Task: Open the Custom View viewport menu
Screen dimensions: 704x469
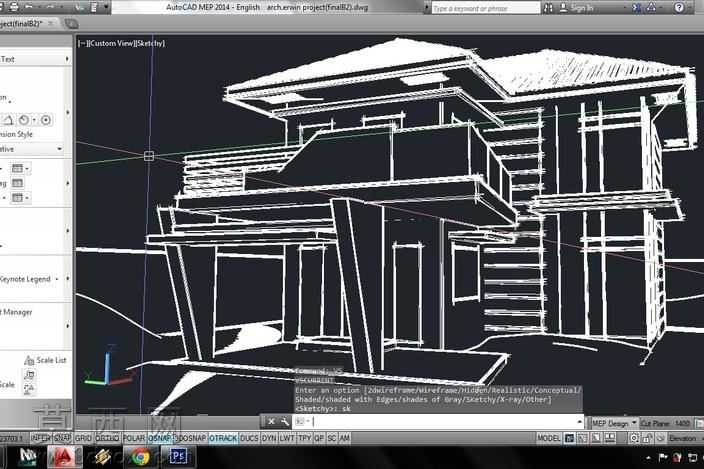Action: click(111, 43)
